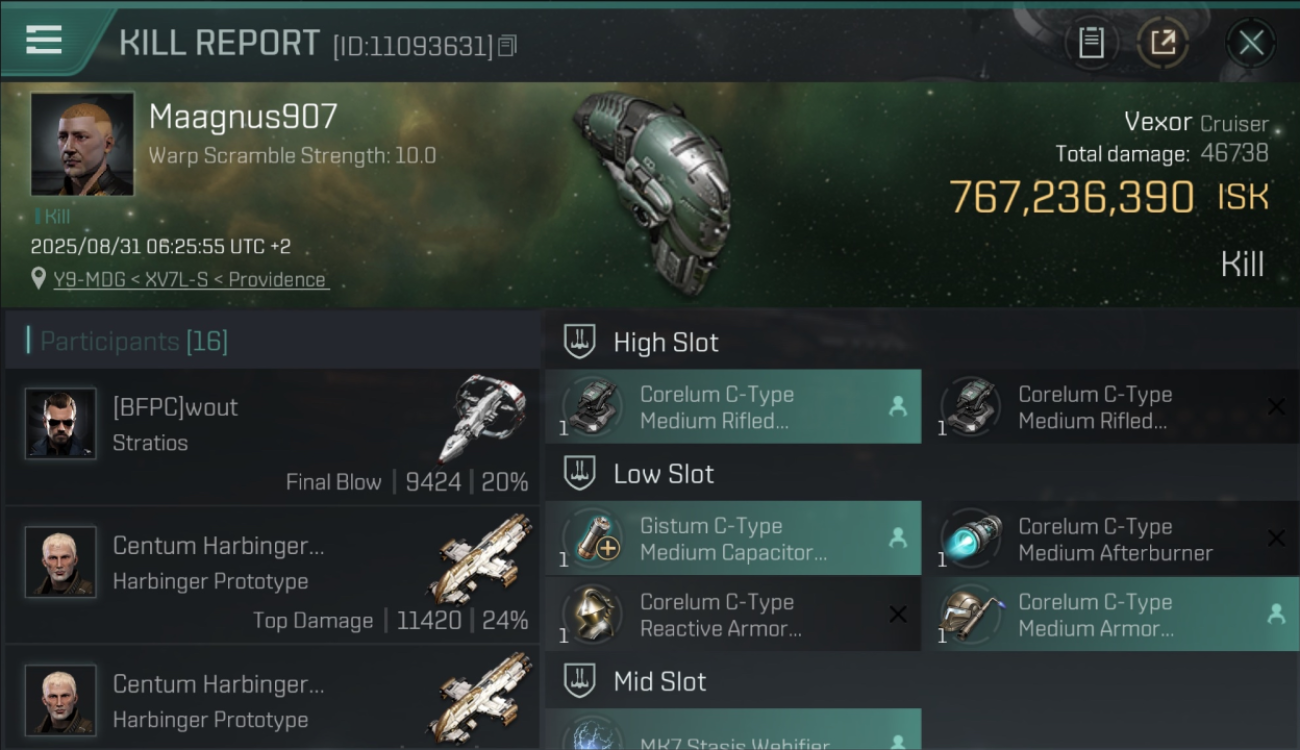The width and height of the screenshot is (1300, 750).
Task: Select first Centum Harbinger participant
Action: (x=272, y=574)
